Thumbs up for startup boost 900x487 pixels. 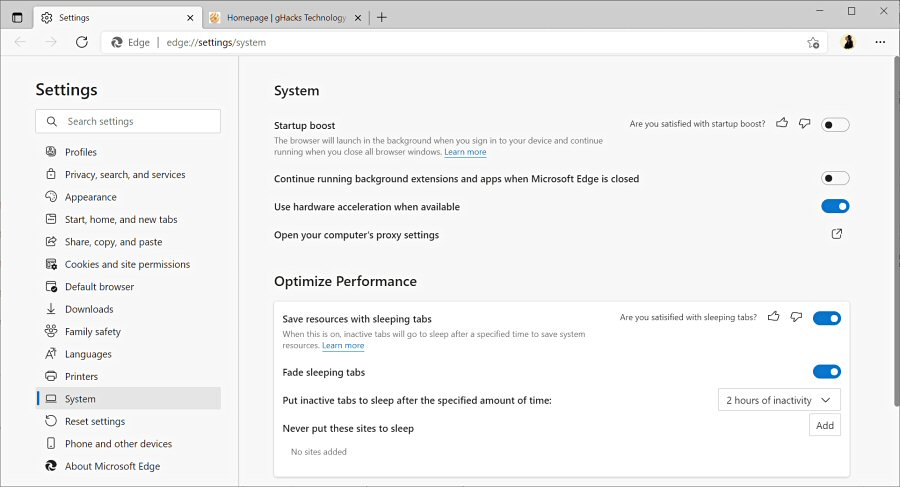782,123
